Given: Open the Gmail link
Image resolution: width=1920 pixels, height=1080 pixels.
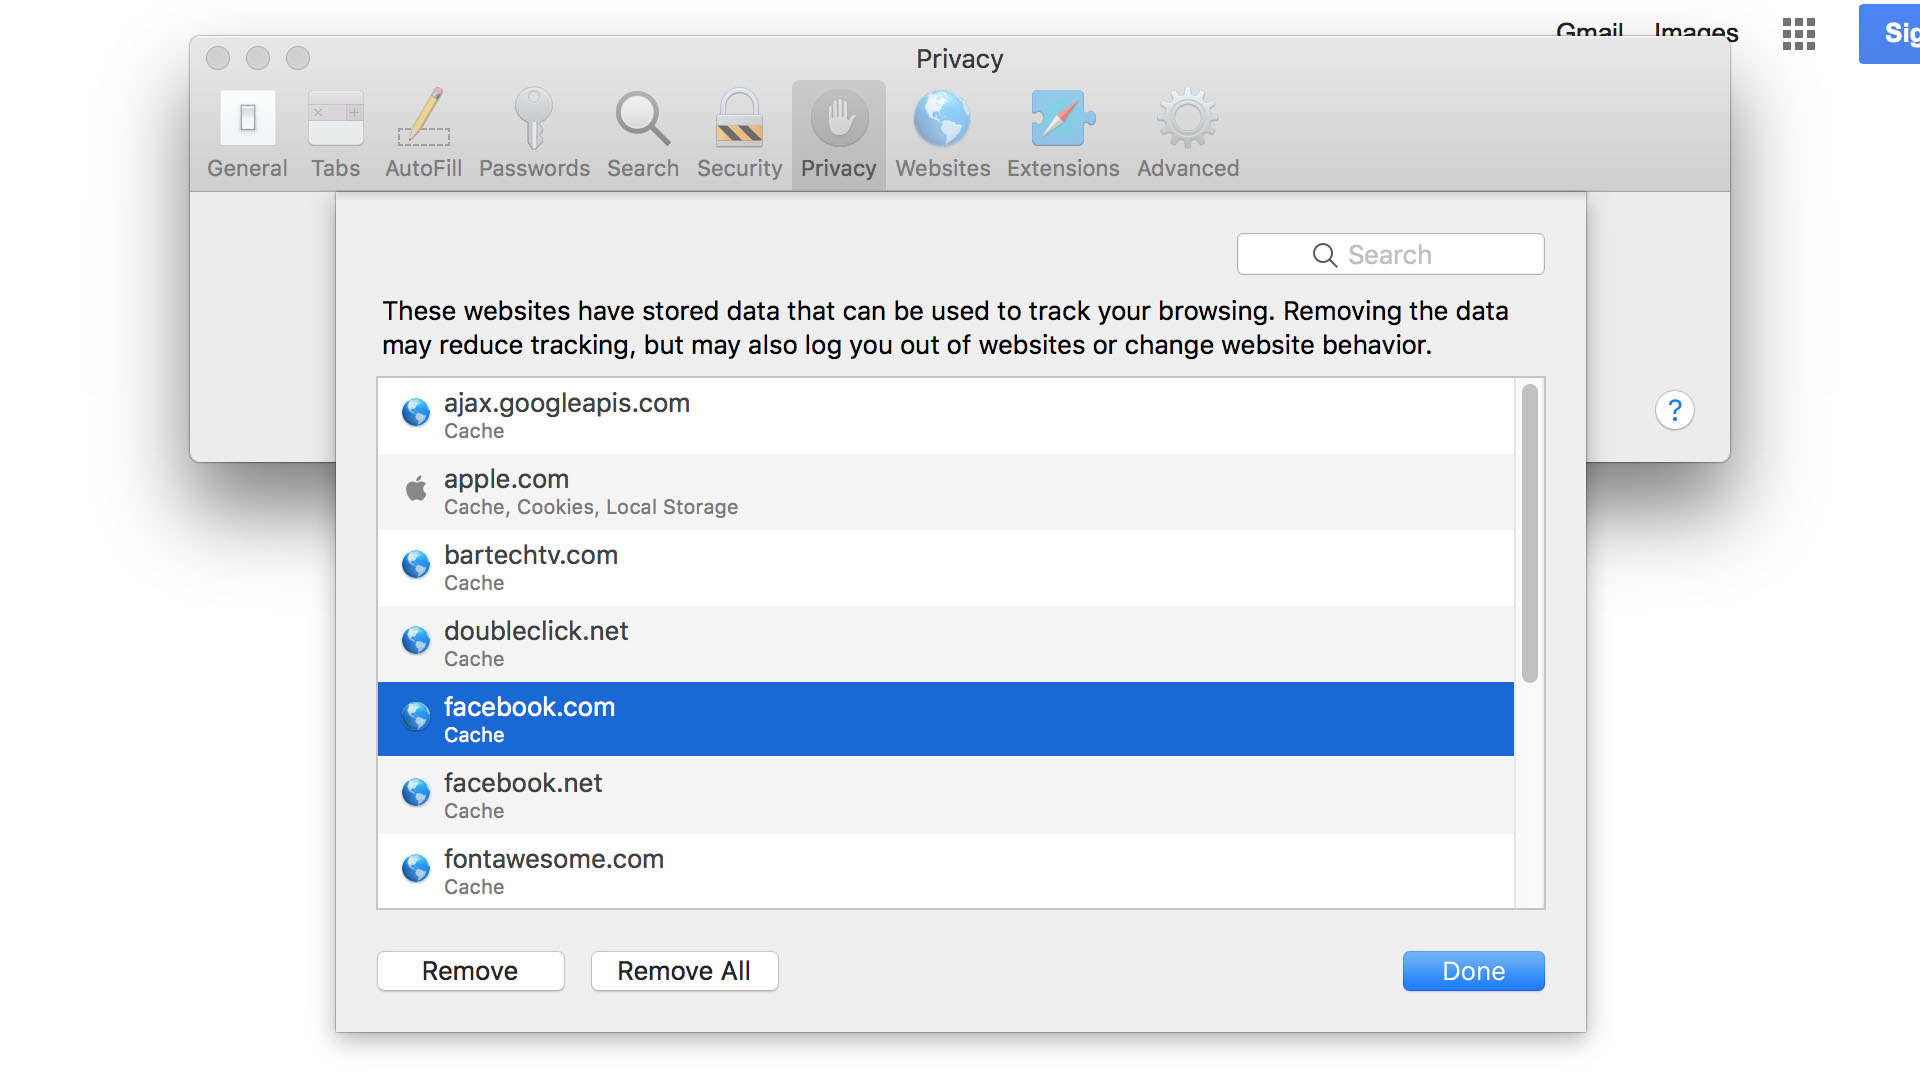Looking at the screenshot, I should (1590, 31).
